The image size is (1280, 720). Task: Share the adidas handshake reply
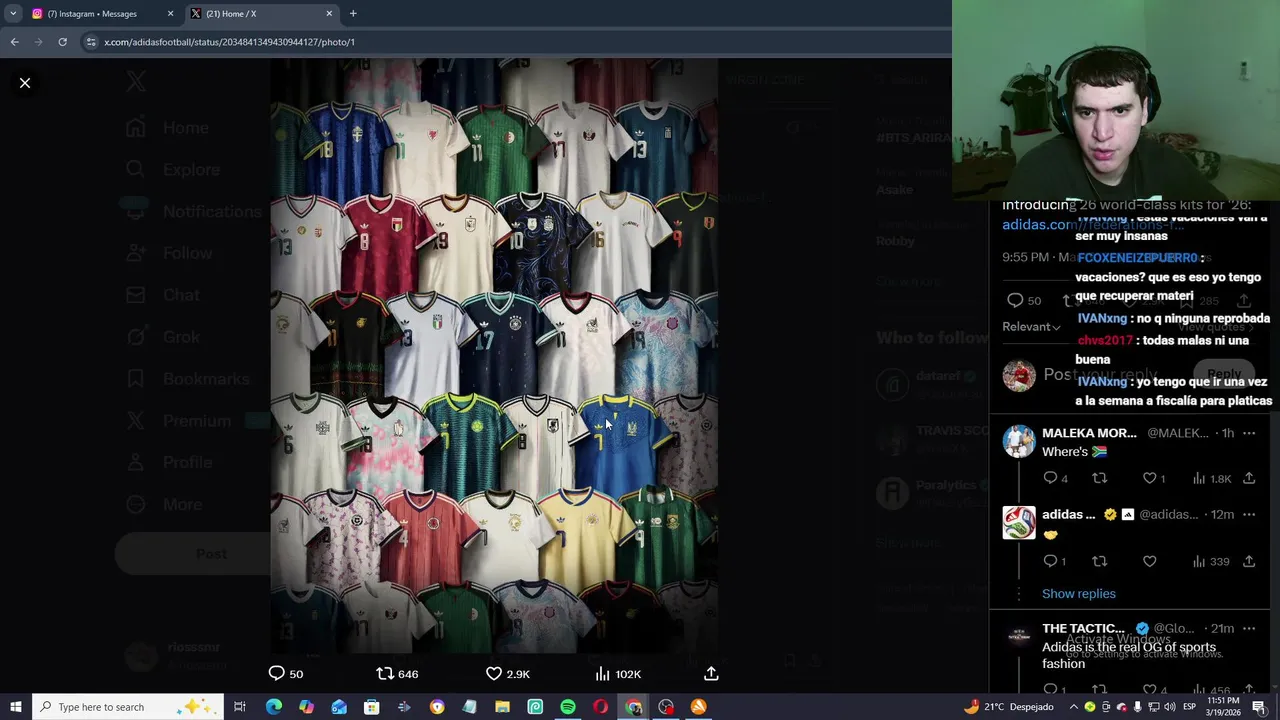pos(1249,562)
